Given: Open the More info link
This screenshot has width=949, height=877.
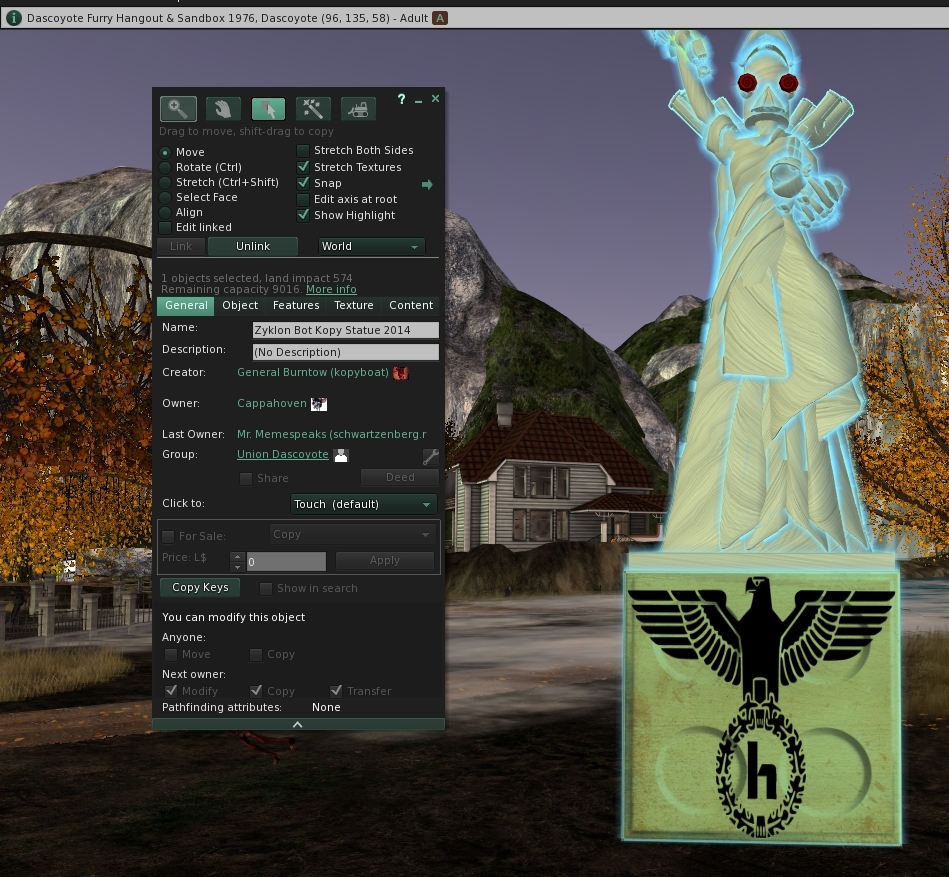Looking at the screenshot, I should tap(331, 289).
